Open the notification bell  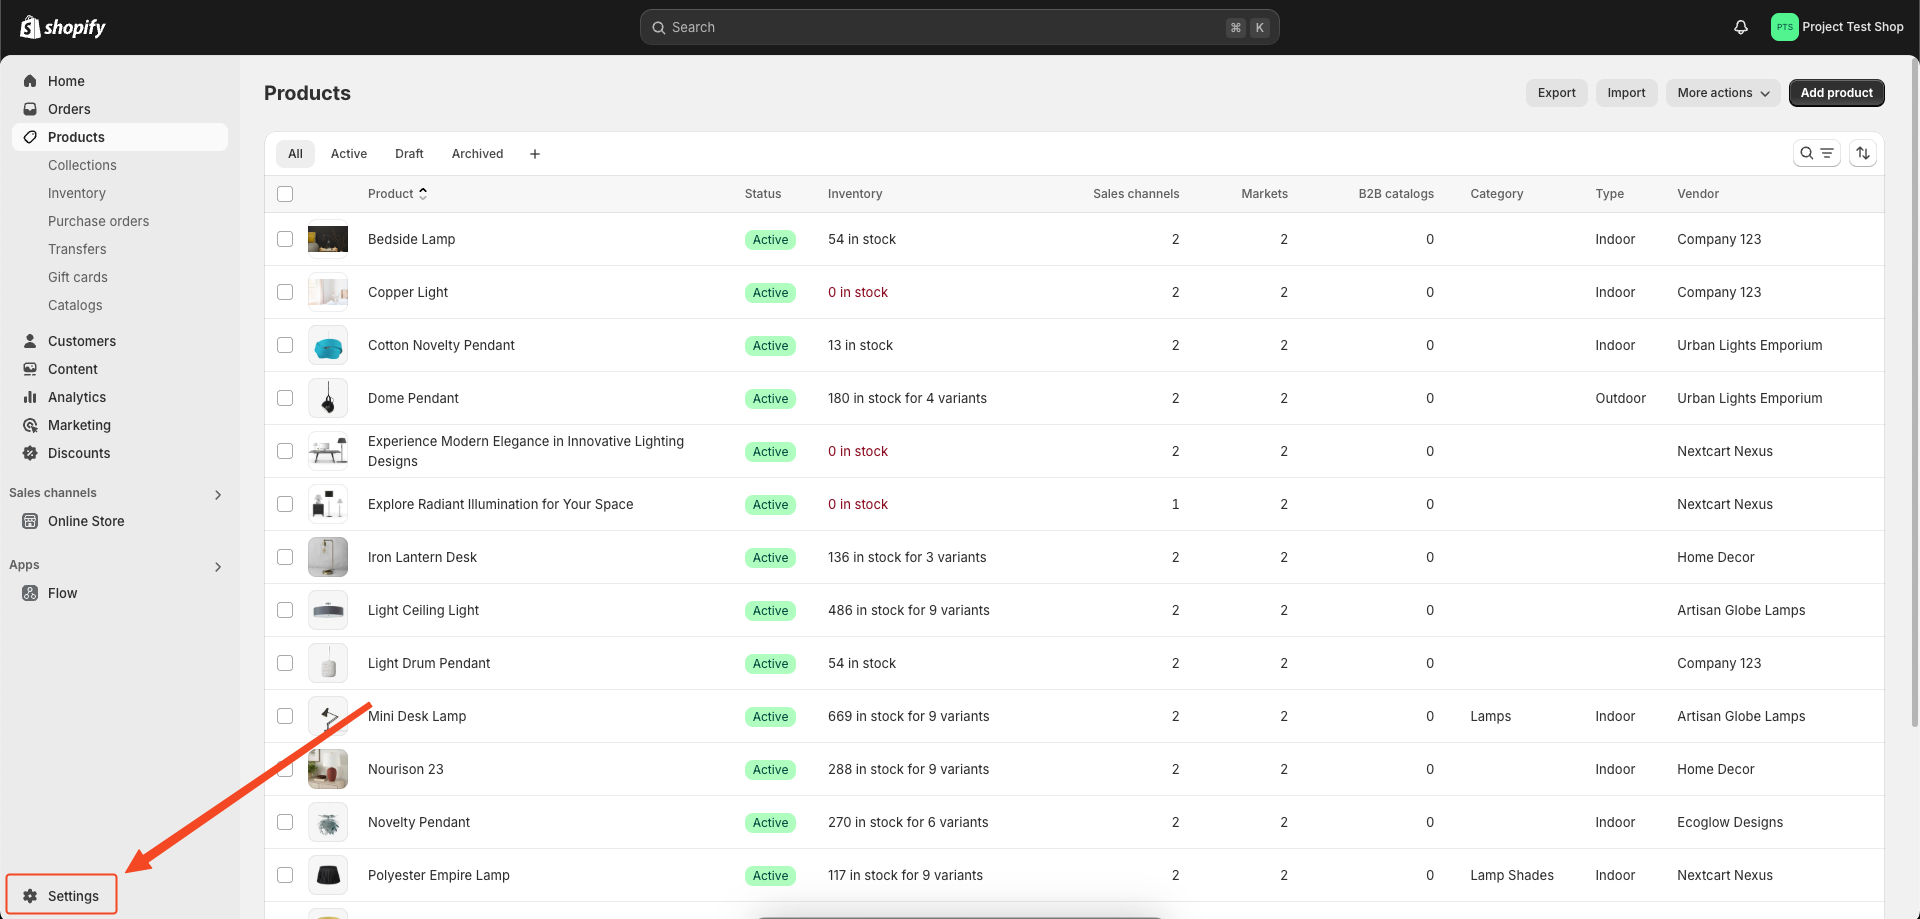[x=1740, y=27]
